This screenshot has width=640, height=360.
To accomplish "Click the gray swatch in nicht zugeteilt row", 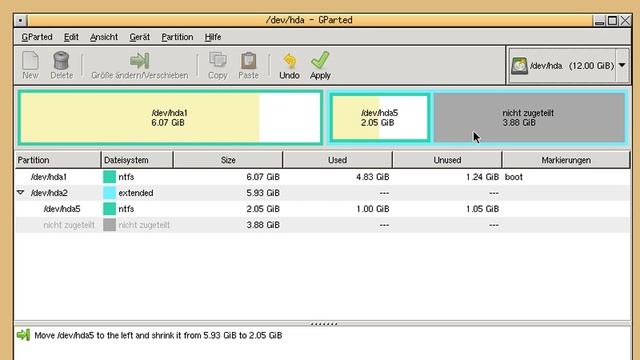I will [109, 225].
